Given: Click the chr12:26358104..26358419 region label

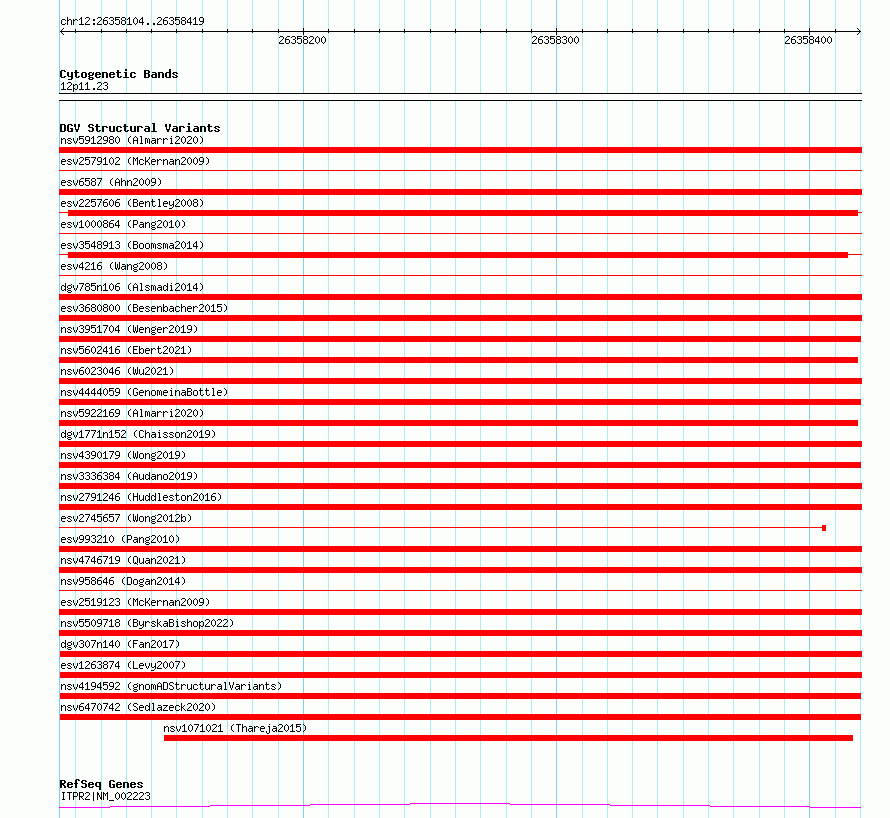Looking at the screenshot, I should (x=132, y=21).
